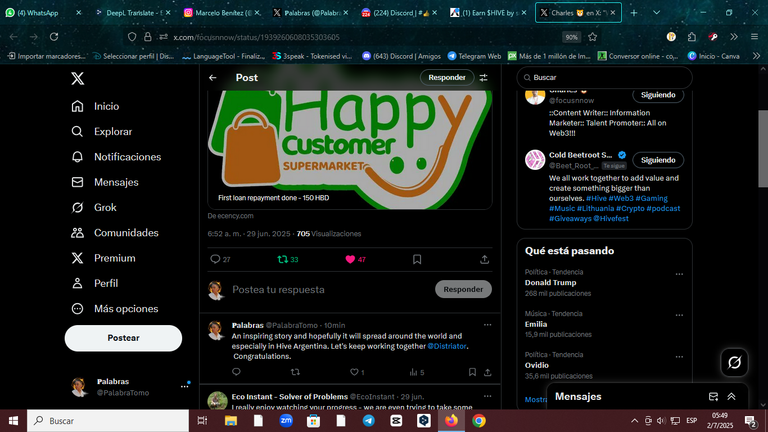This screenshot has width=768, height=432.
Task: Expand the Mensajes drawer
Action: click(731, 397)
